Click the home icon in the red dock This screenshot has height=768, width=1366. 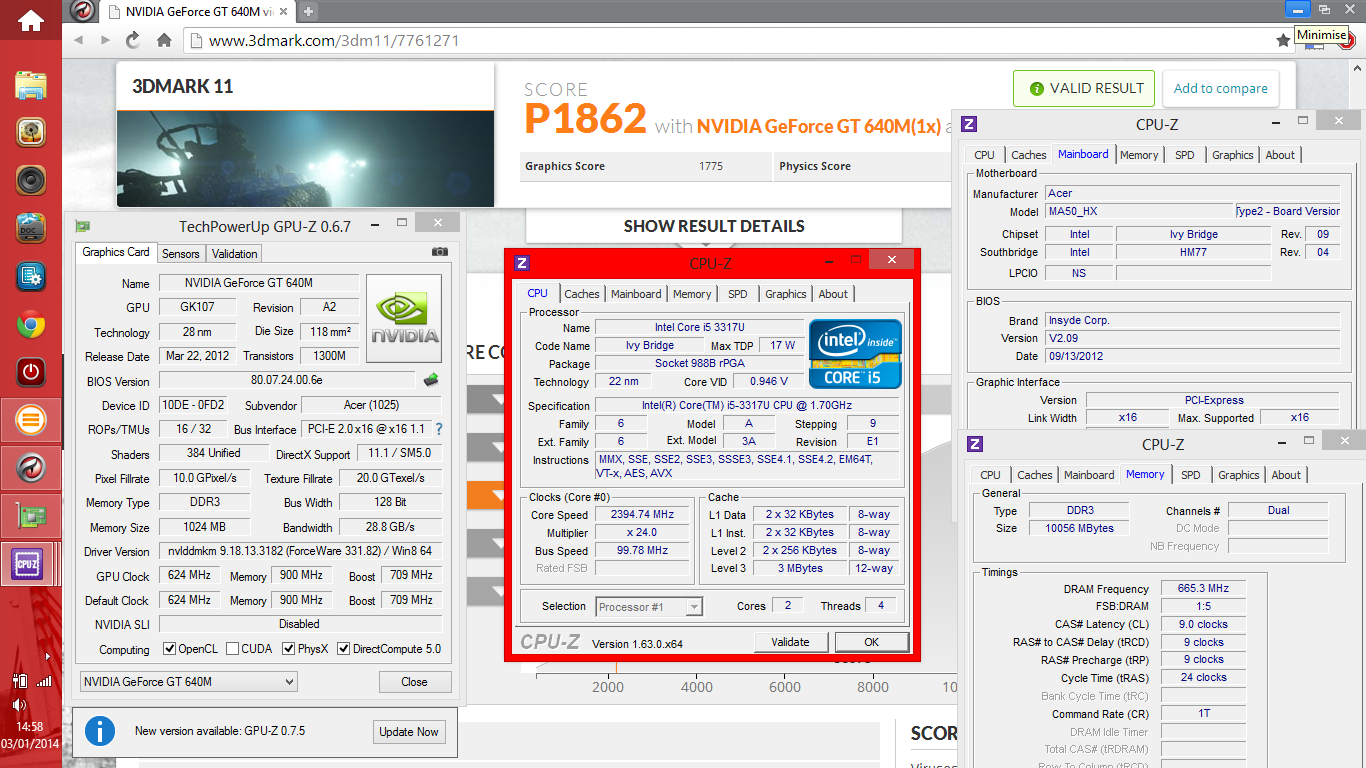(x=31, y=19)
